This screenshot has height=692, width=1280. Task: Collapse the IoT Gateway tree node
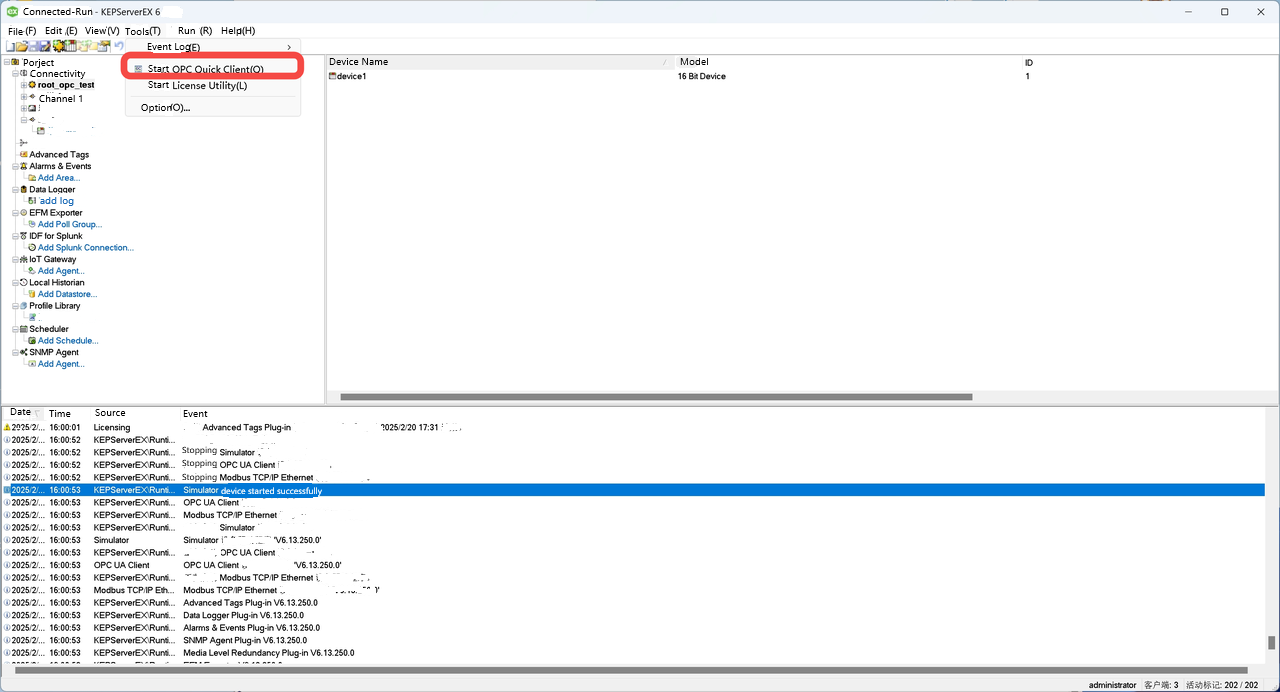[15, 259]
